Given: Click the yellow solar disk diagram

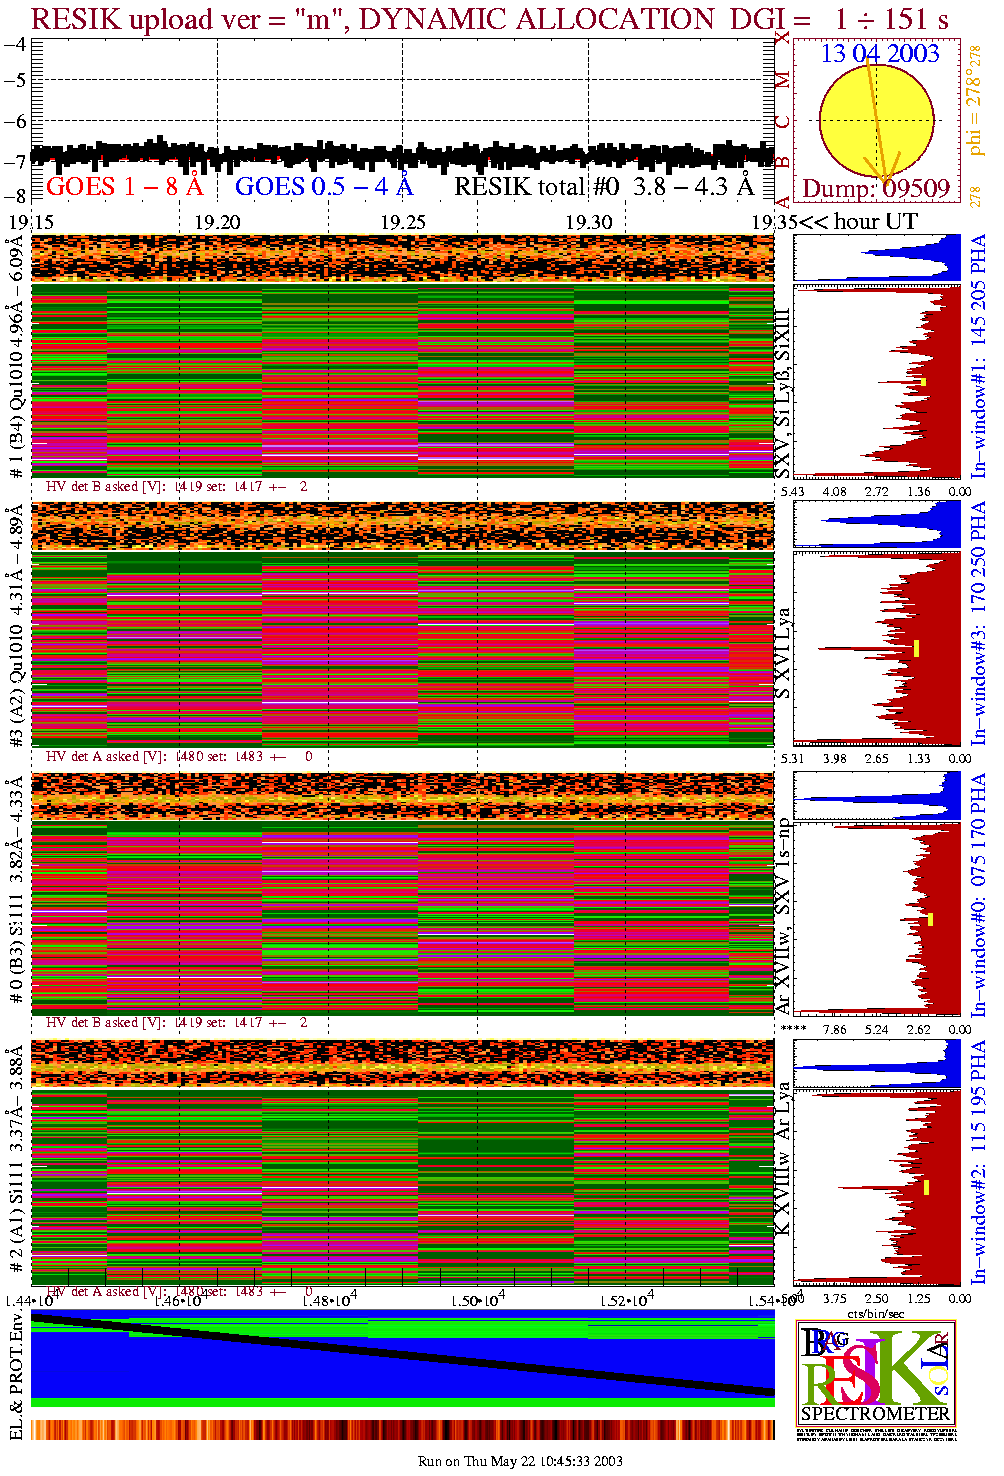Looking at the screenshot, I should click(x=876, y=120).
